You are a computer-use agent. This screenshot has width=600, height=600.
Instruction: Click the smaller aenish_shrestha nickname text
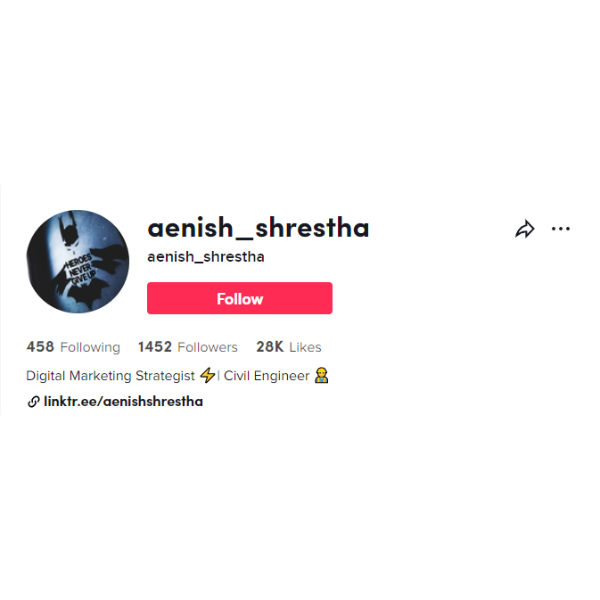tap(206, 257)
